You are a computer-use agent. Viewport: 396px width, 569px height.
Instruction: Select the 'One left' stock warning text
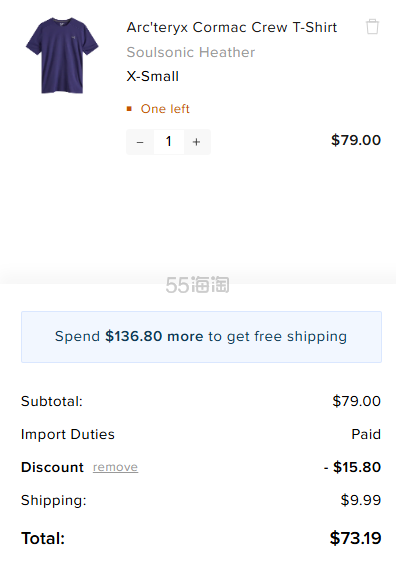coord(165,109)
